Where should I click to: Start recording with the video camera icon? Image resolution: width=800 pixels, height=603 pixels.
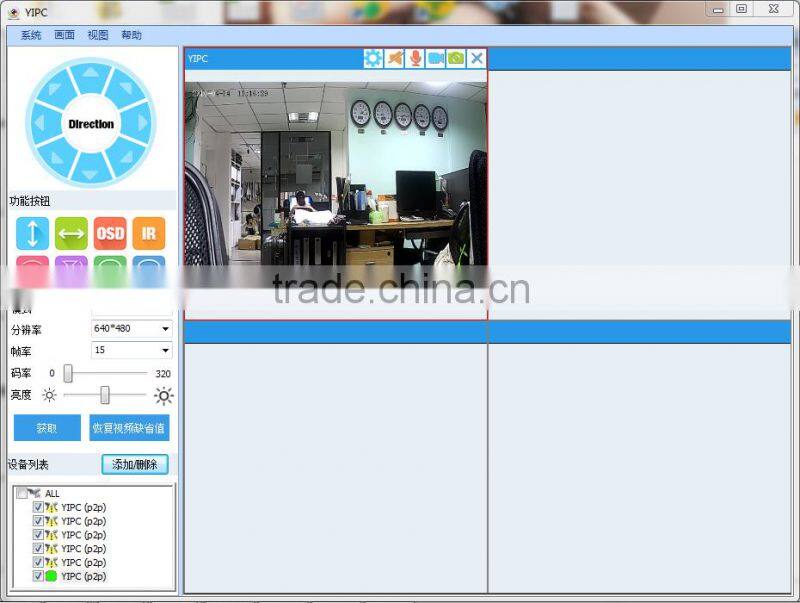(436, 58)
